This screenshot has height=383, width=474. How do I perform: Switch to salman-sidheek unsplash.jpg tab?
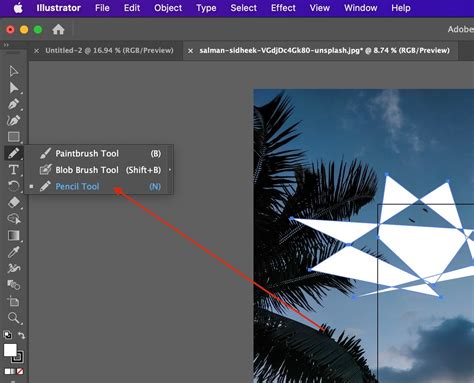[x=324, y=51]
